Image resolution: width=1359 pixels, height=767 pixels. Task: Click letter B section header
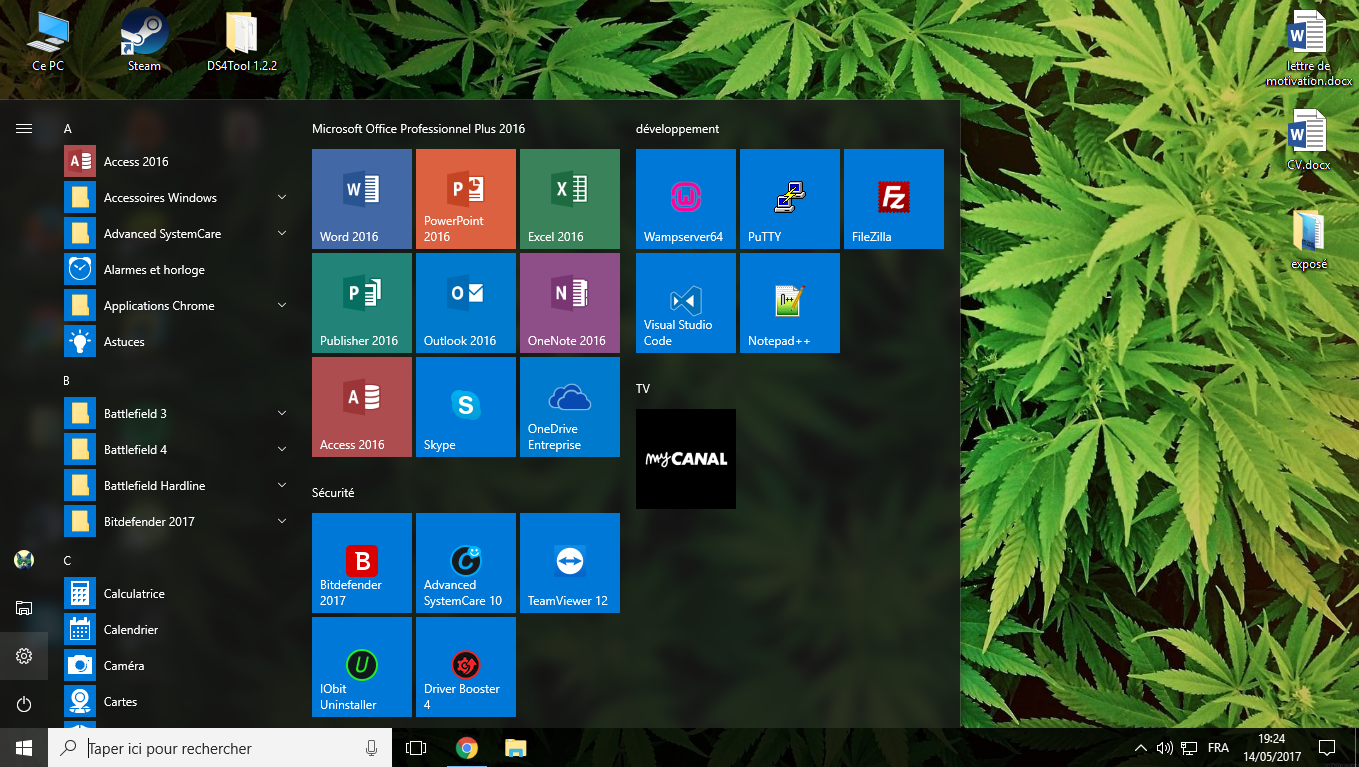(x=67, y=381)
